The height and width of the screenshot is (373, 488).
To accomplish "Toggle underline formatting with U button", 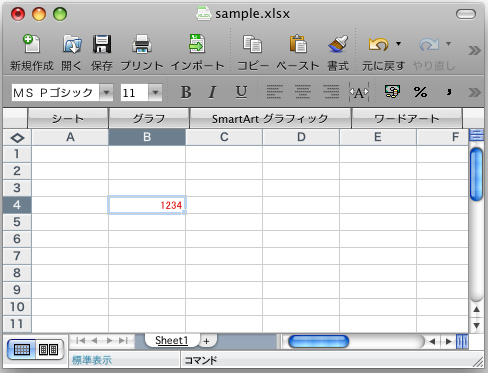I will pyautogui.click(x=241, y=92).
